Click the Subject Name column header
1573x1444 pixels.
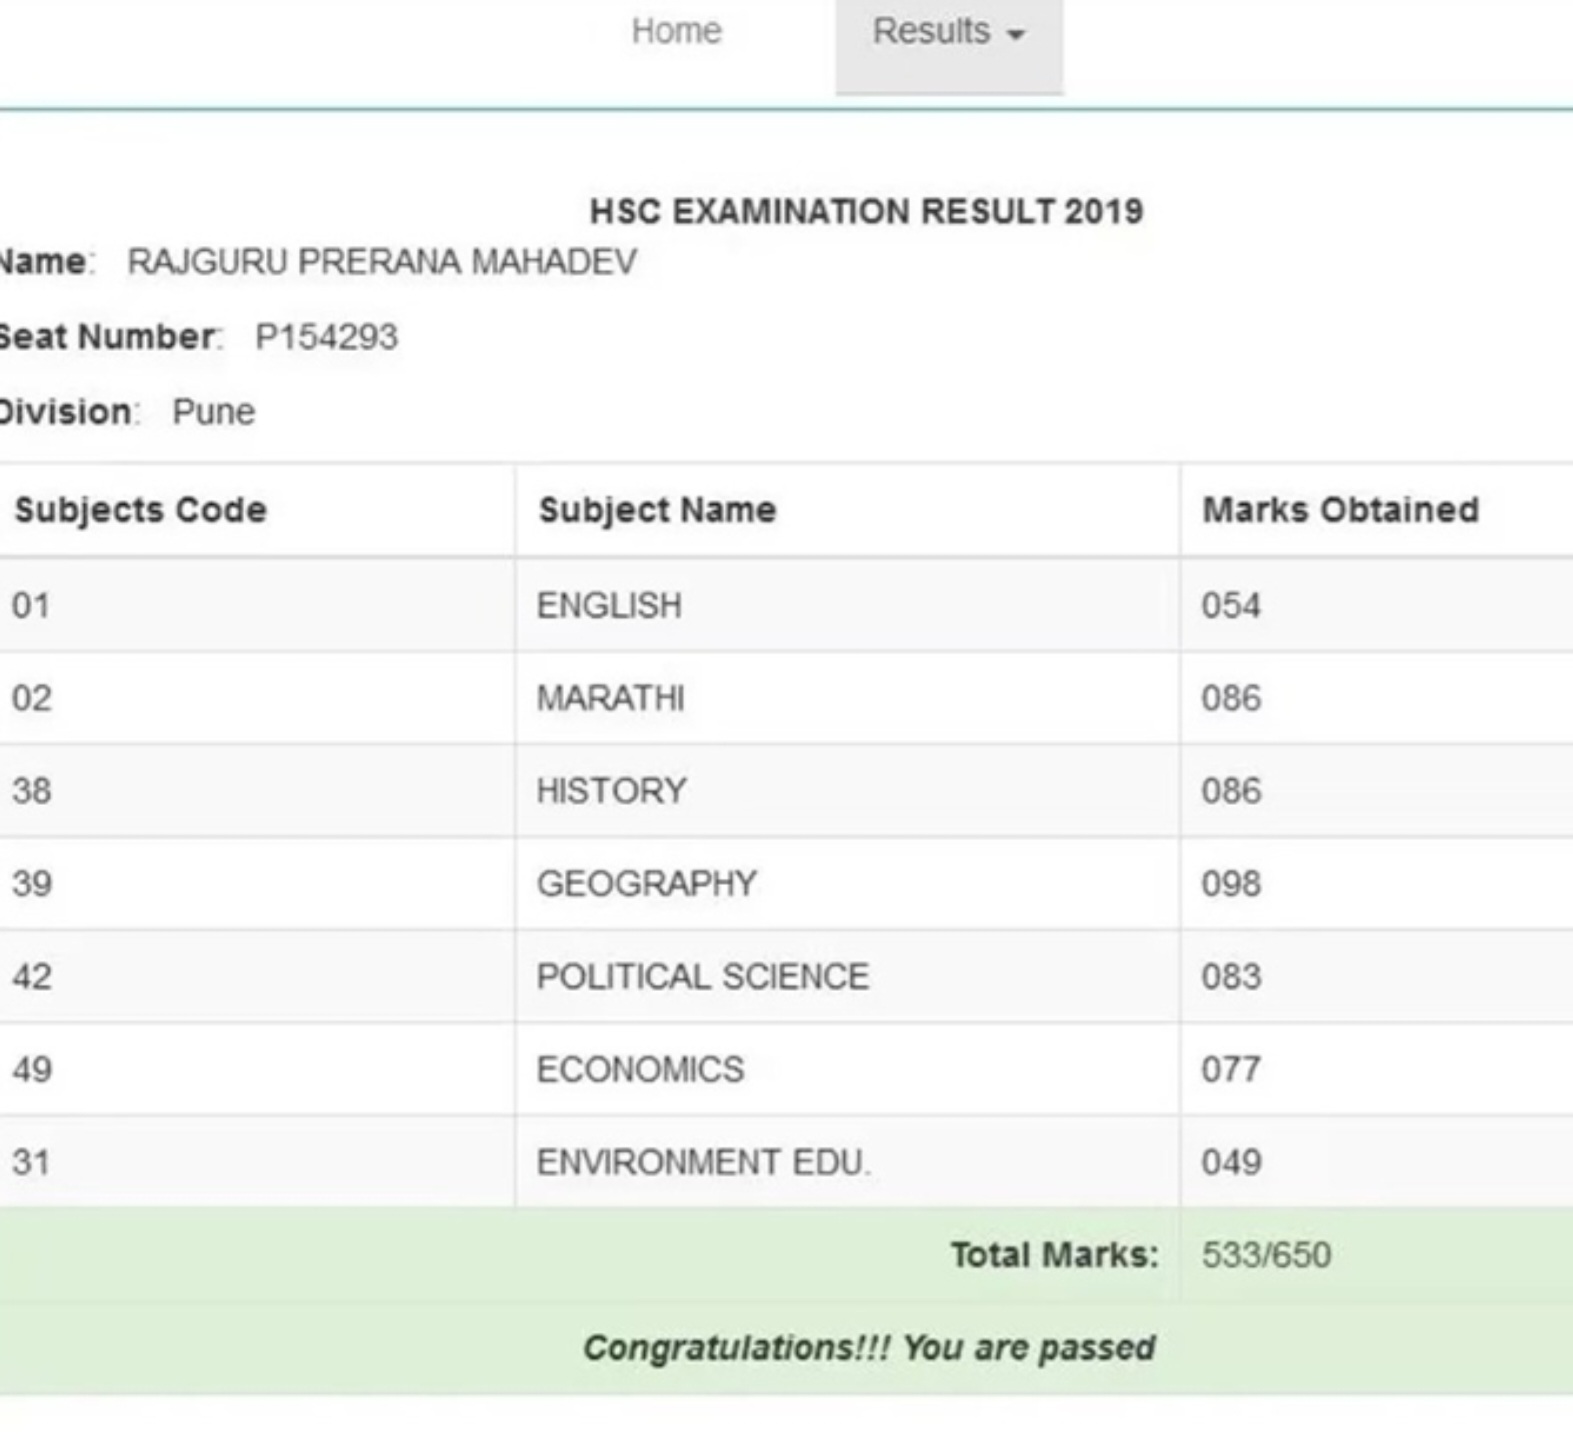pyautogui.click(x=657, y=510)
